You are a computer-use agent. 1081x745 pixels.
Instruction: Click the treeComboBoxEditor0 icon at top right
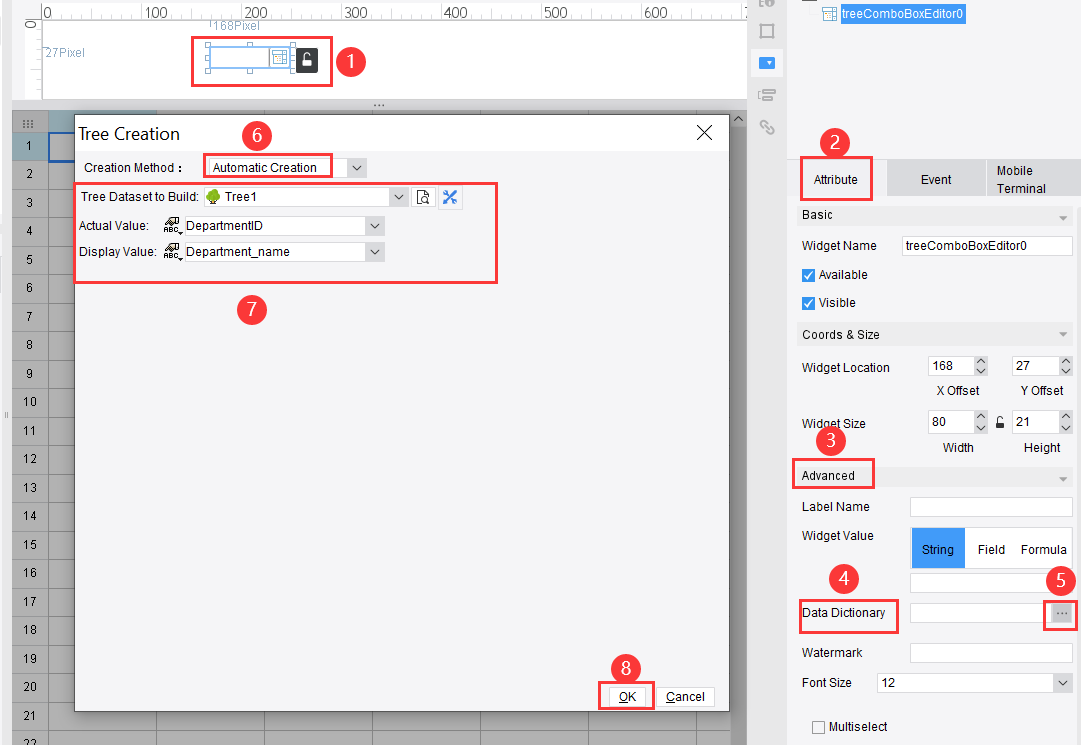pyautogui.click(x=829, y=14)
